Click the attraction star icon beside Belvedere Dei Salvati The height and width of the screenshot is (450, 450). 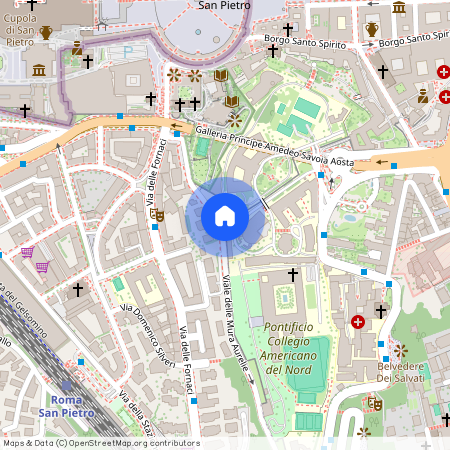[401, 351]
